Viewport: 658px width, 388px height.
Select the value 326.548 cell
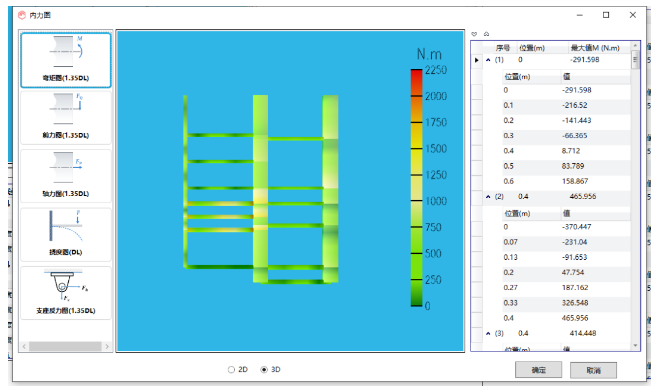click(x=575, y=303)
